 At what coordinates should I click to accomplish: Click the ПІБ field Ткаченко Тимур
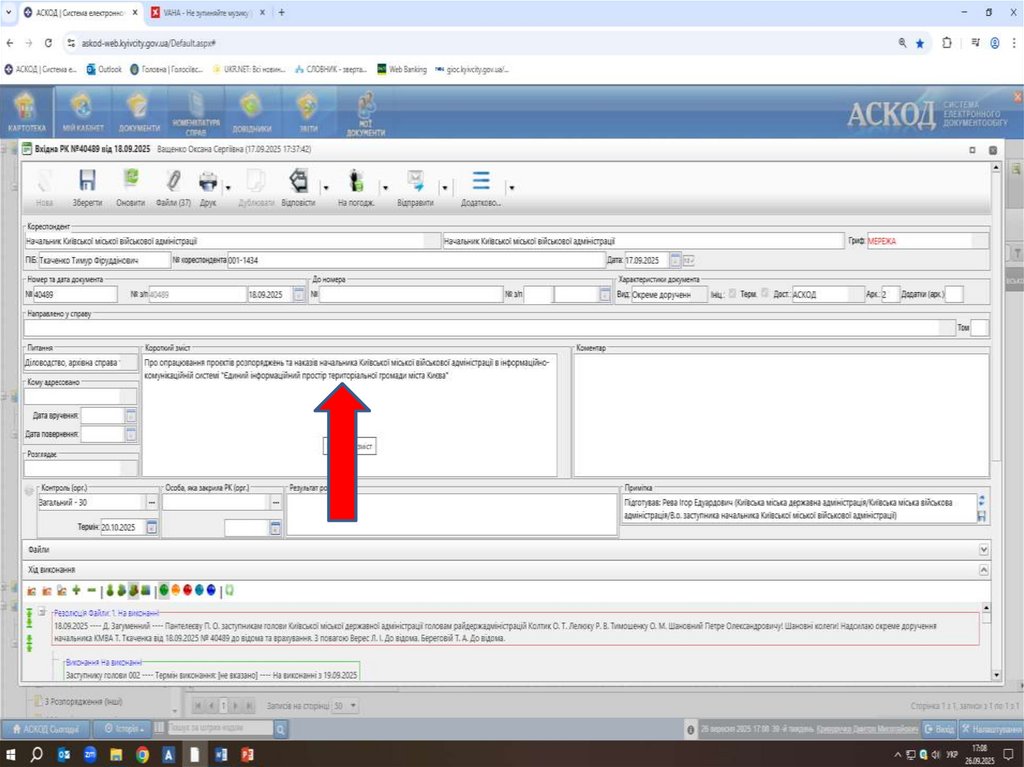pos(104,260)
